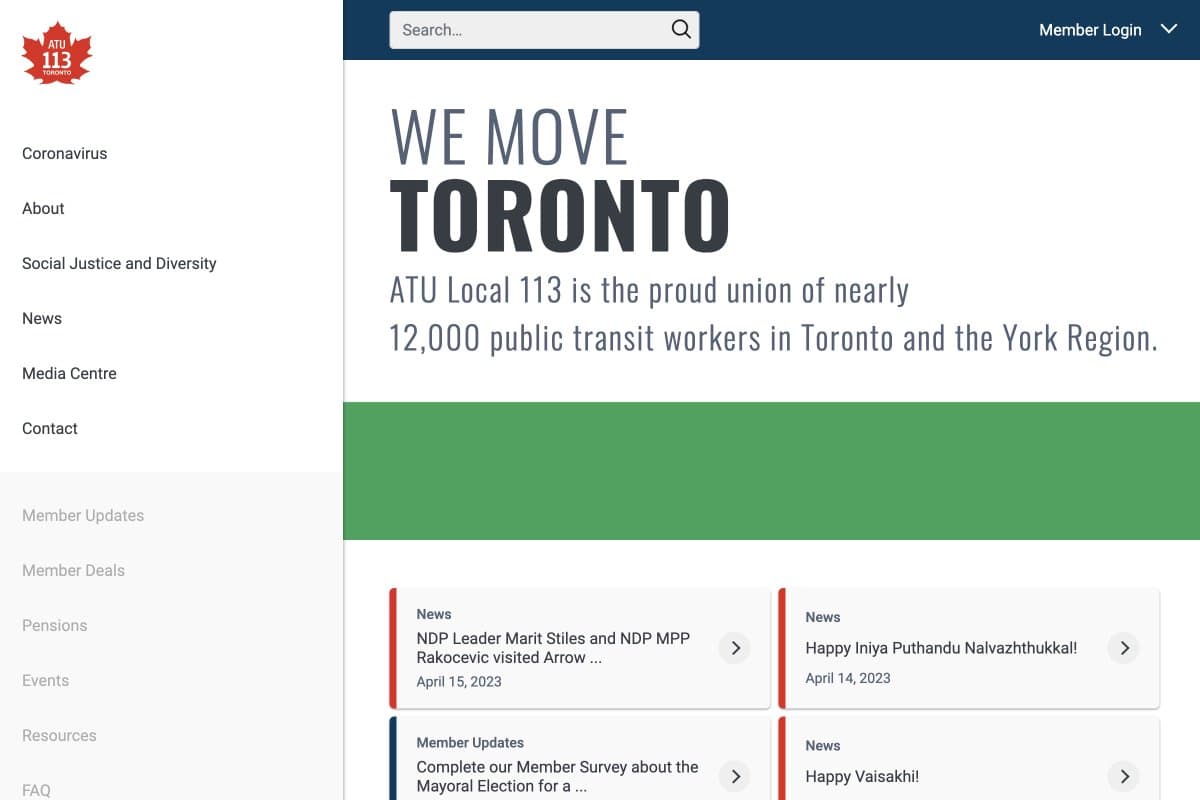Visit the Member Deals link
This screenshot has height=800, width=1200.
[x=73, y=571]
